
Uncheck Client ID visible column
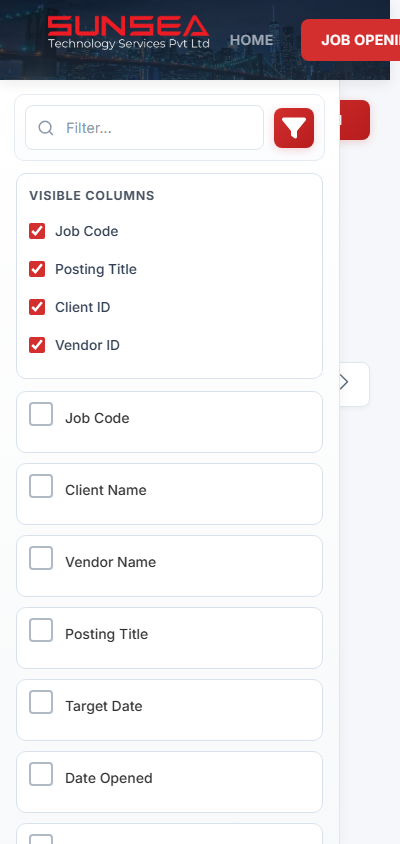pyautogui.click(x=37, y=307)
